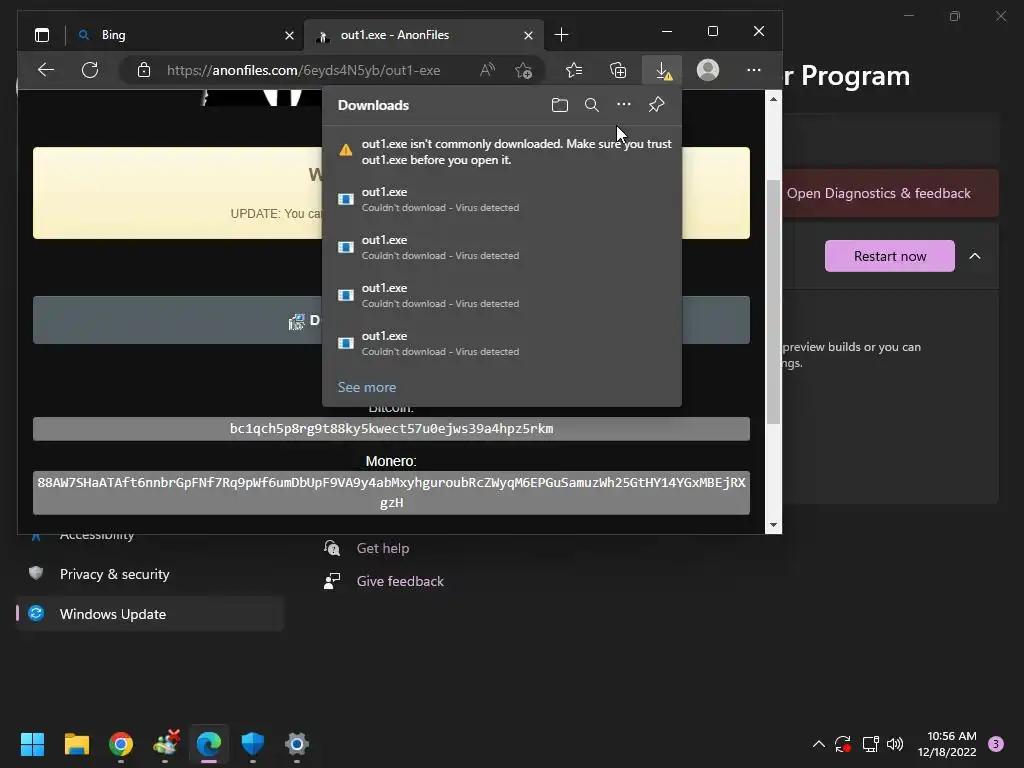Screen dimensions: 1024x768
Task: Open Windows Security shield taskbar icon
Action: (253, 743)
